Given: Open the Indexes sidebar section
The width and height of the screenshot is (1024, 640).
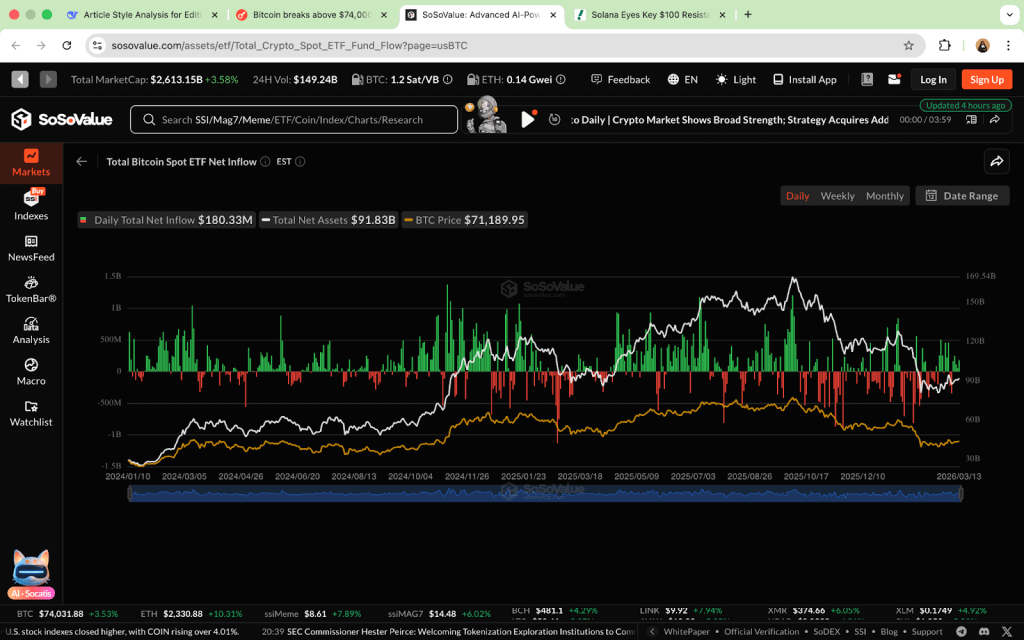Looking at the screenshot, I should [x=31, y=205].
